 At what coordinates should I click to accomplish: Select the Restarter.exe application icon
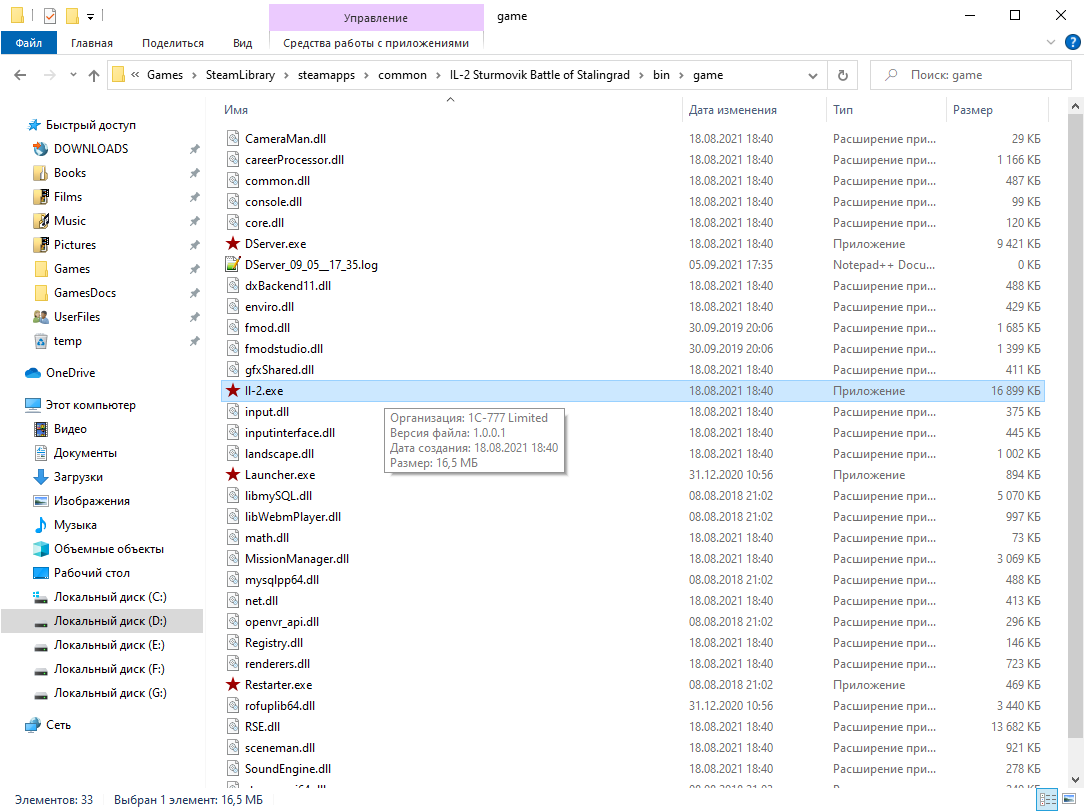coord(233,685)
